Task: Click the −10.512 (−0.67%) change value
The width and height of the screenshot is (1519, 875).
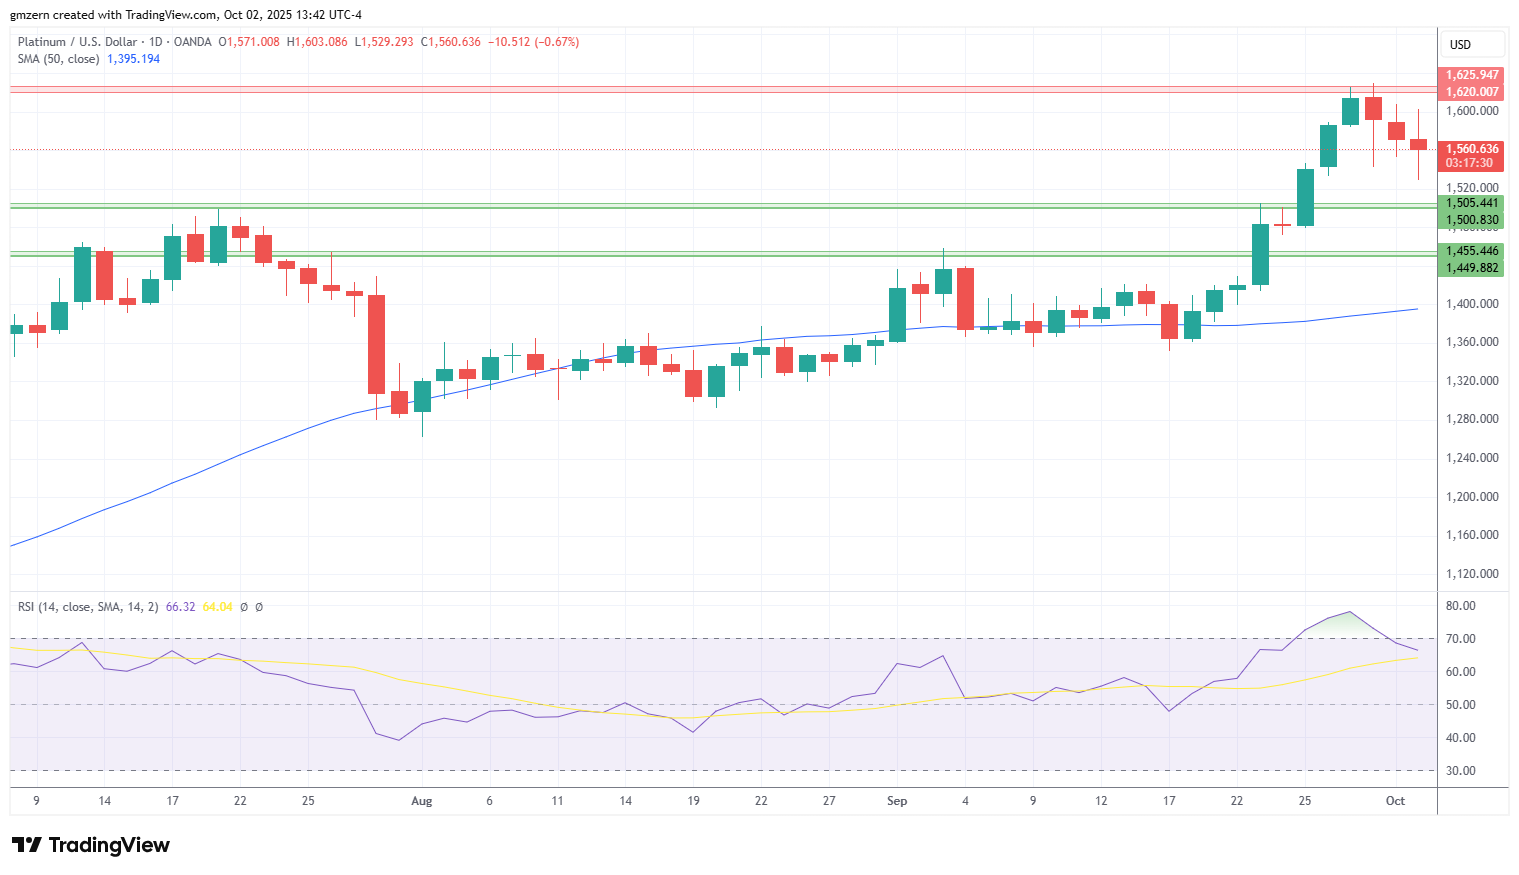Action: point(533,42)
